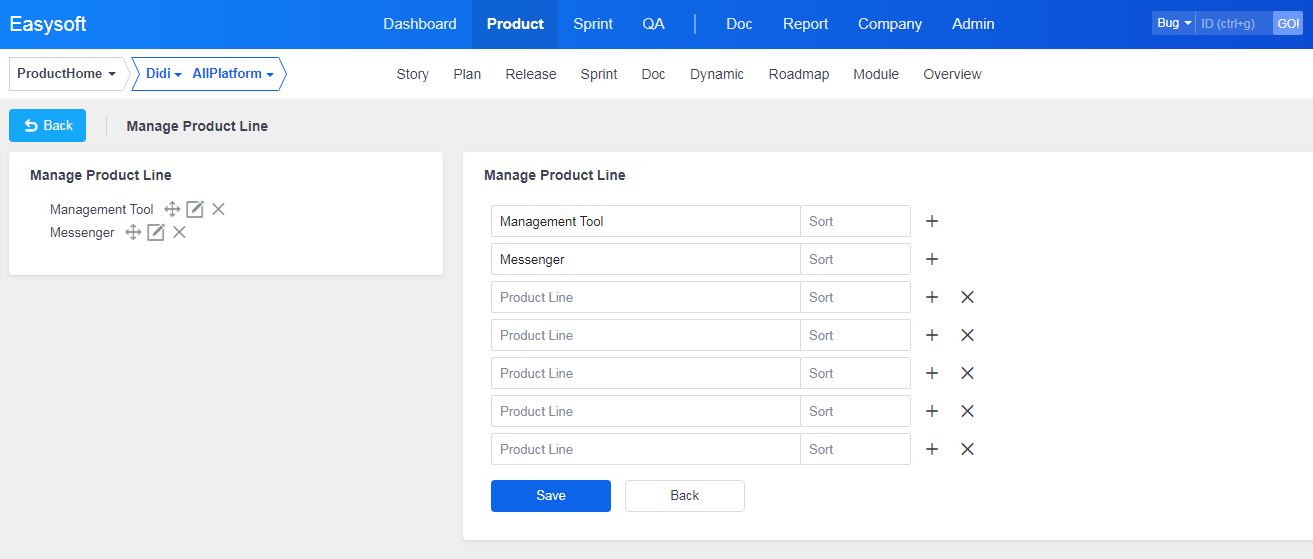Remove the third empty Product Line row
The width and height of the screenshot is (1313, 559).
[x=967, y=373]
